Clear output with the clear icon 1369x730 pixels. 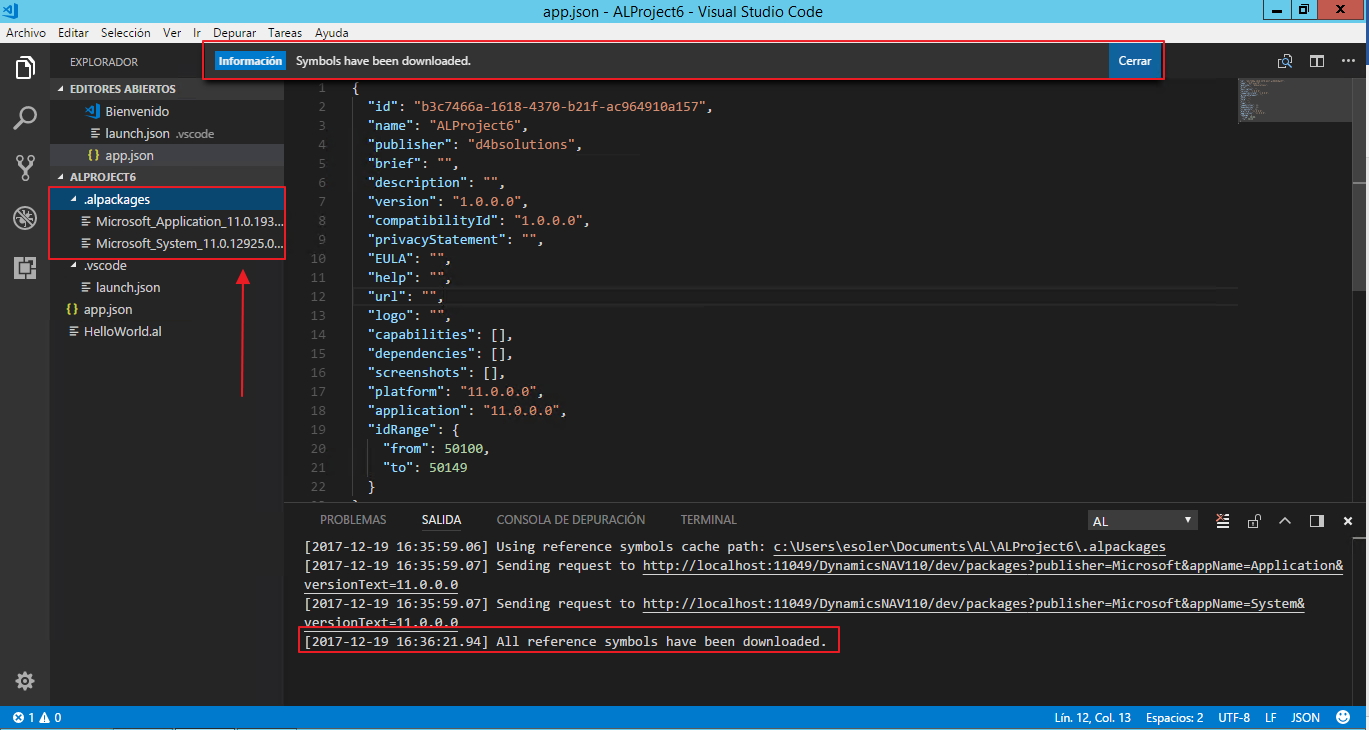[x=1222, y=521]
